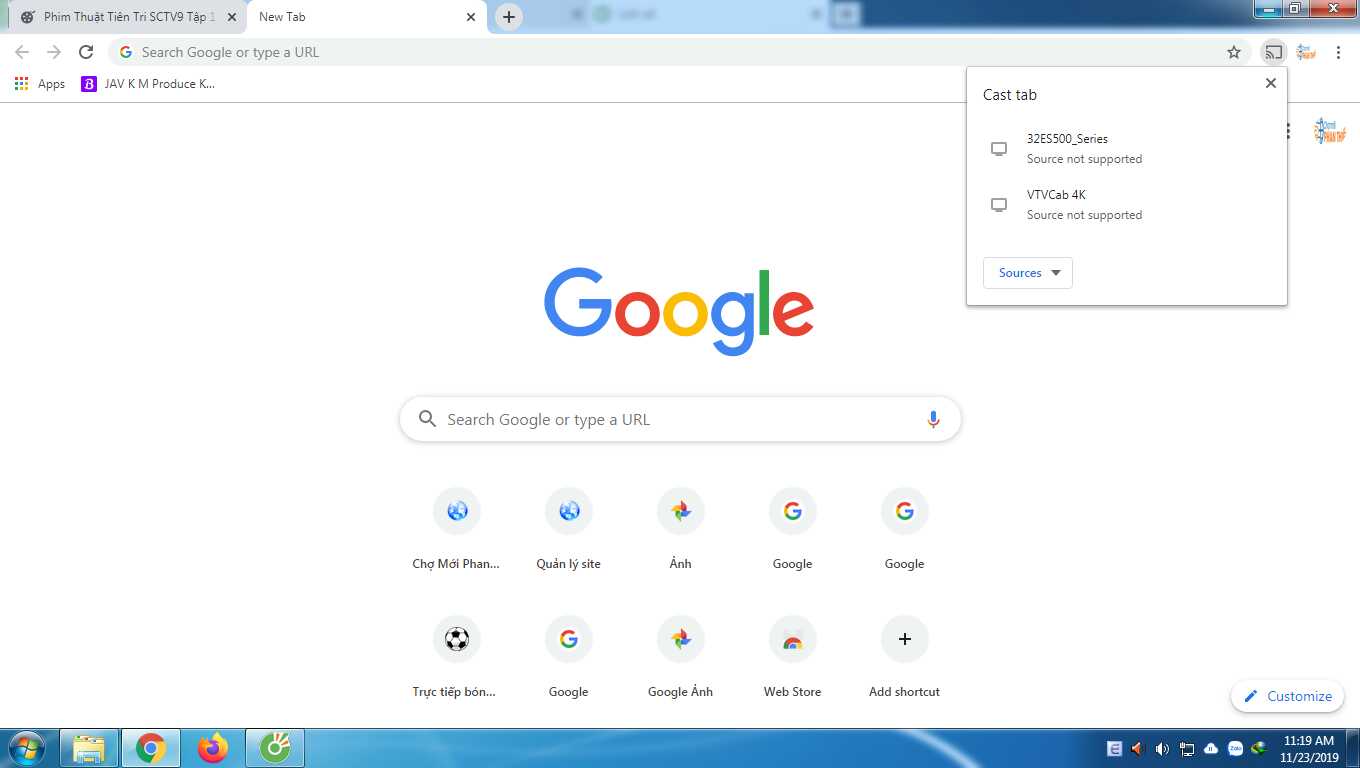1360x768 pixels.
Task: Open Chrome's three-dot menu
Action: tap(1338, 52)
